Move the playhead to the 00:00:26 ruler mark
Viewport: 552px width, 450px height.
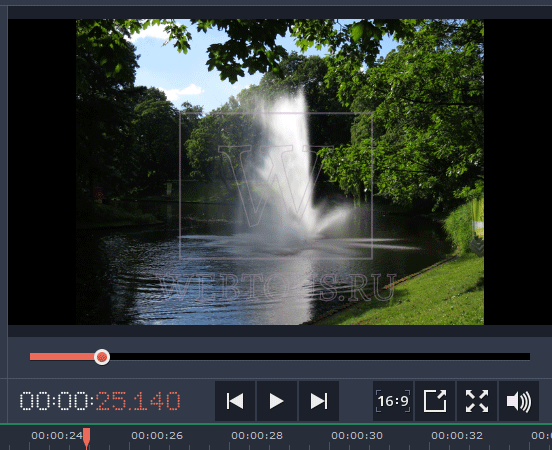(157, 436)
